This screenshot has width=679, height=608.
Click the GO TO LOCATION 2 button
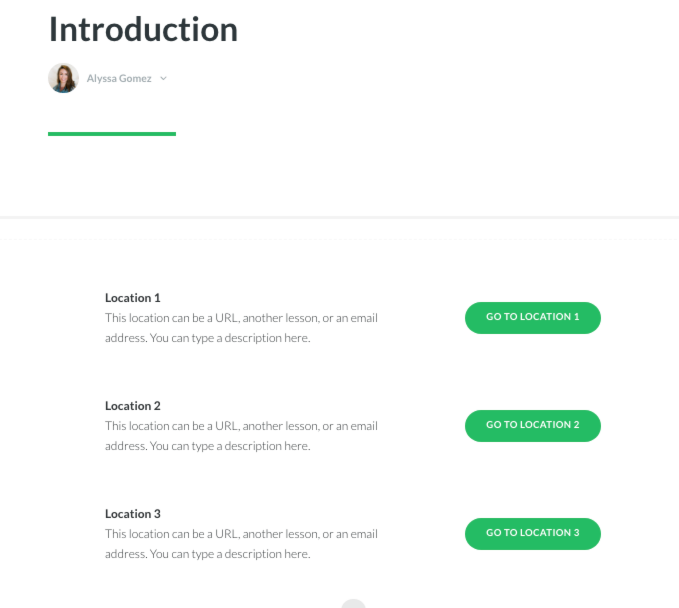point(533,426)
